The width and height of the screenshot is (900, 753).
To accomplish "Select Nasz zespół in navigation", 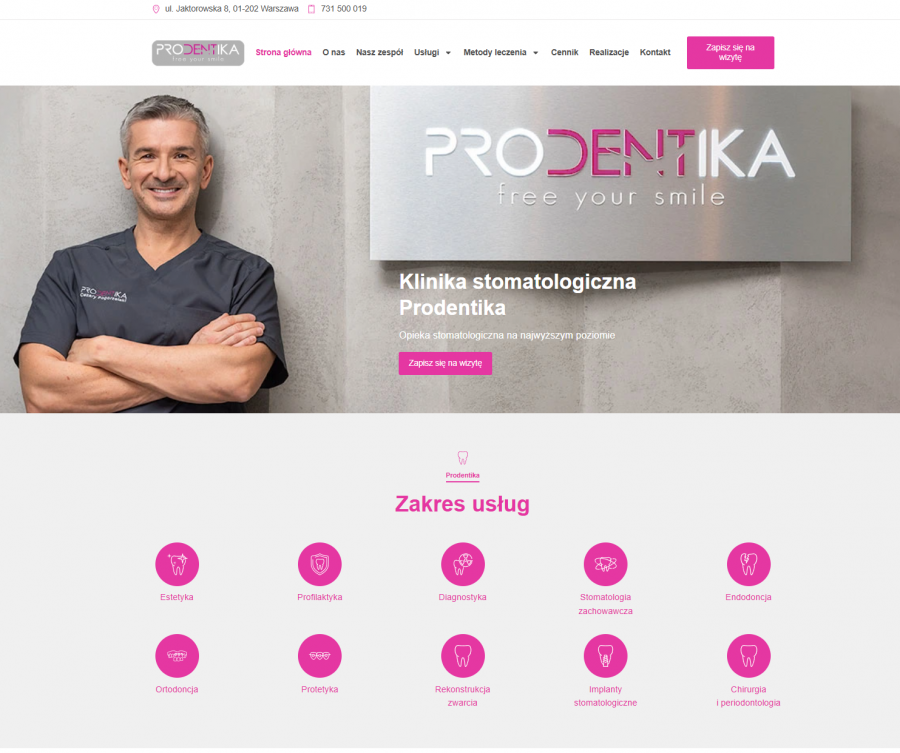I will pyautogui.click(x=379, y=52).
